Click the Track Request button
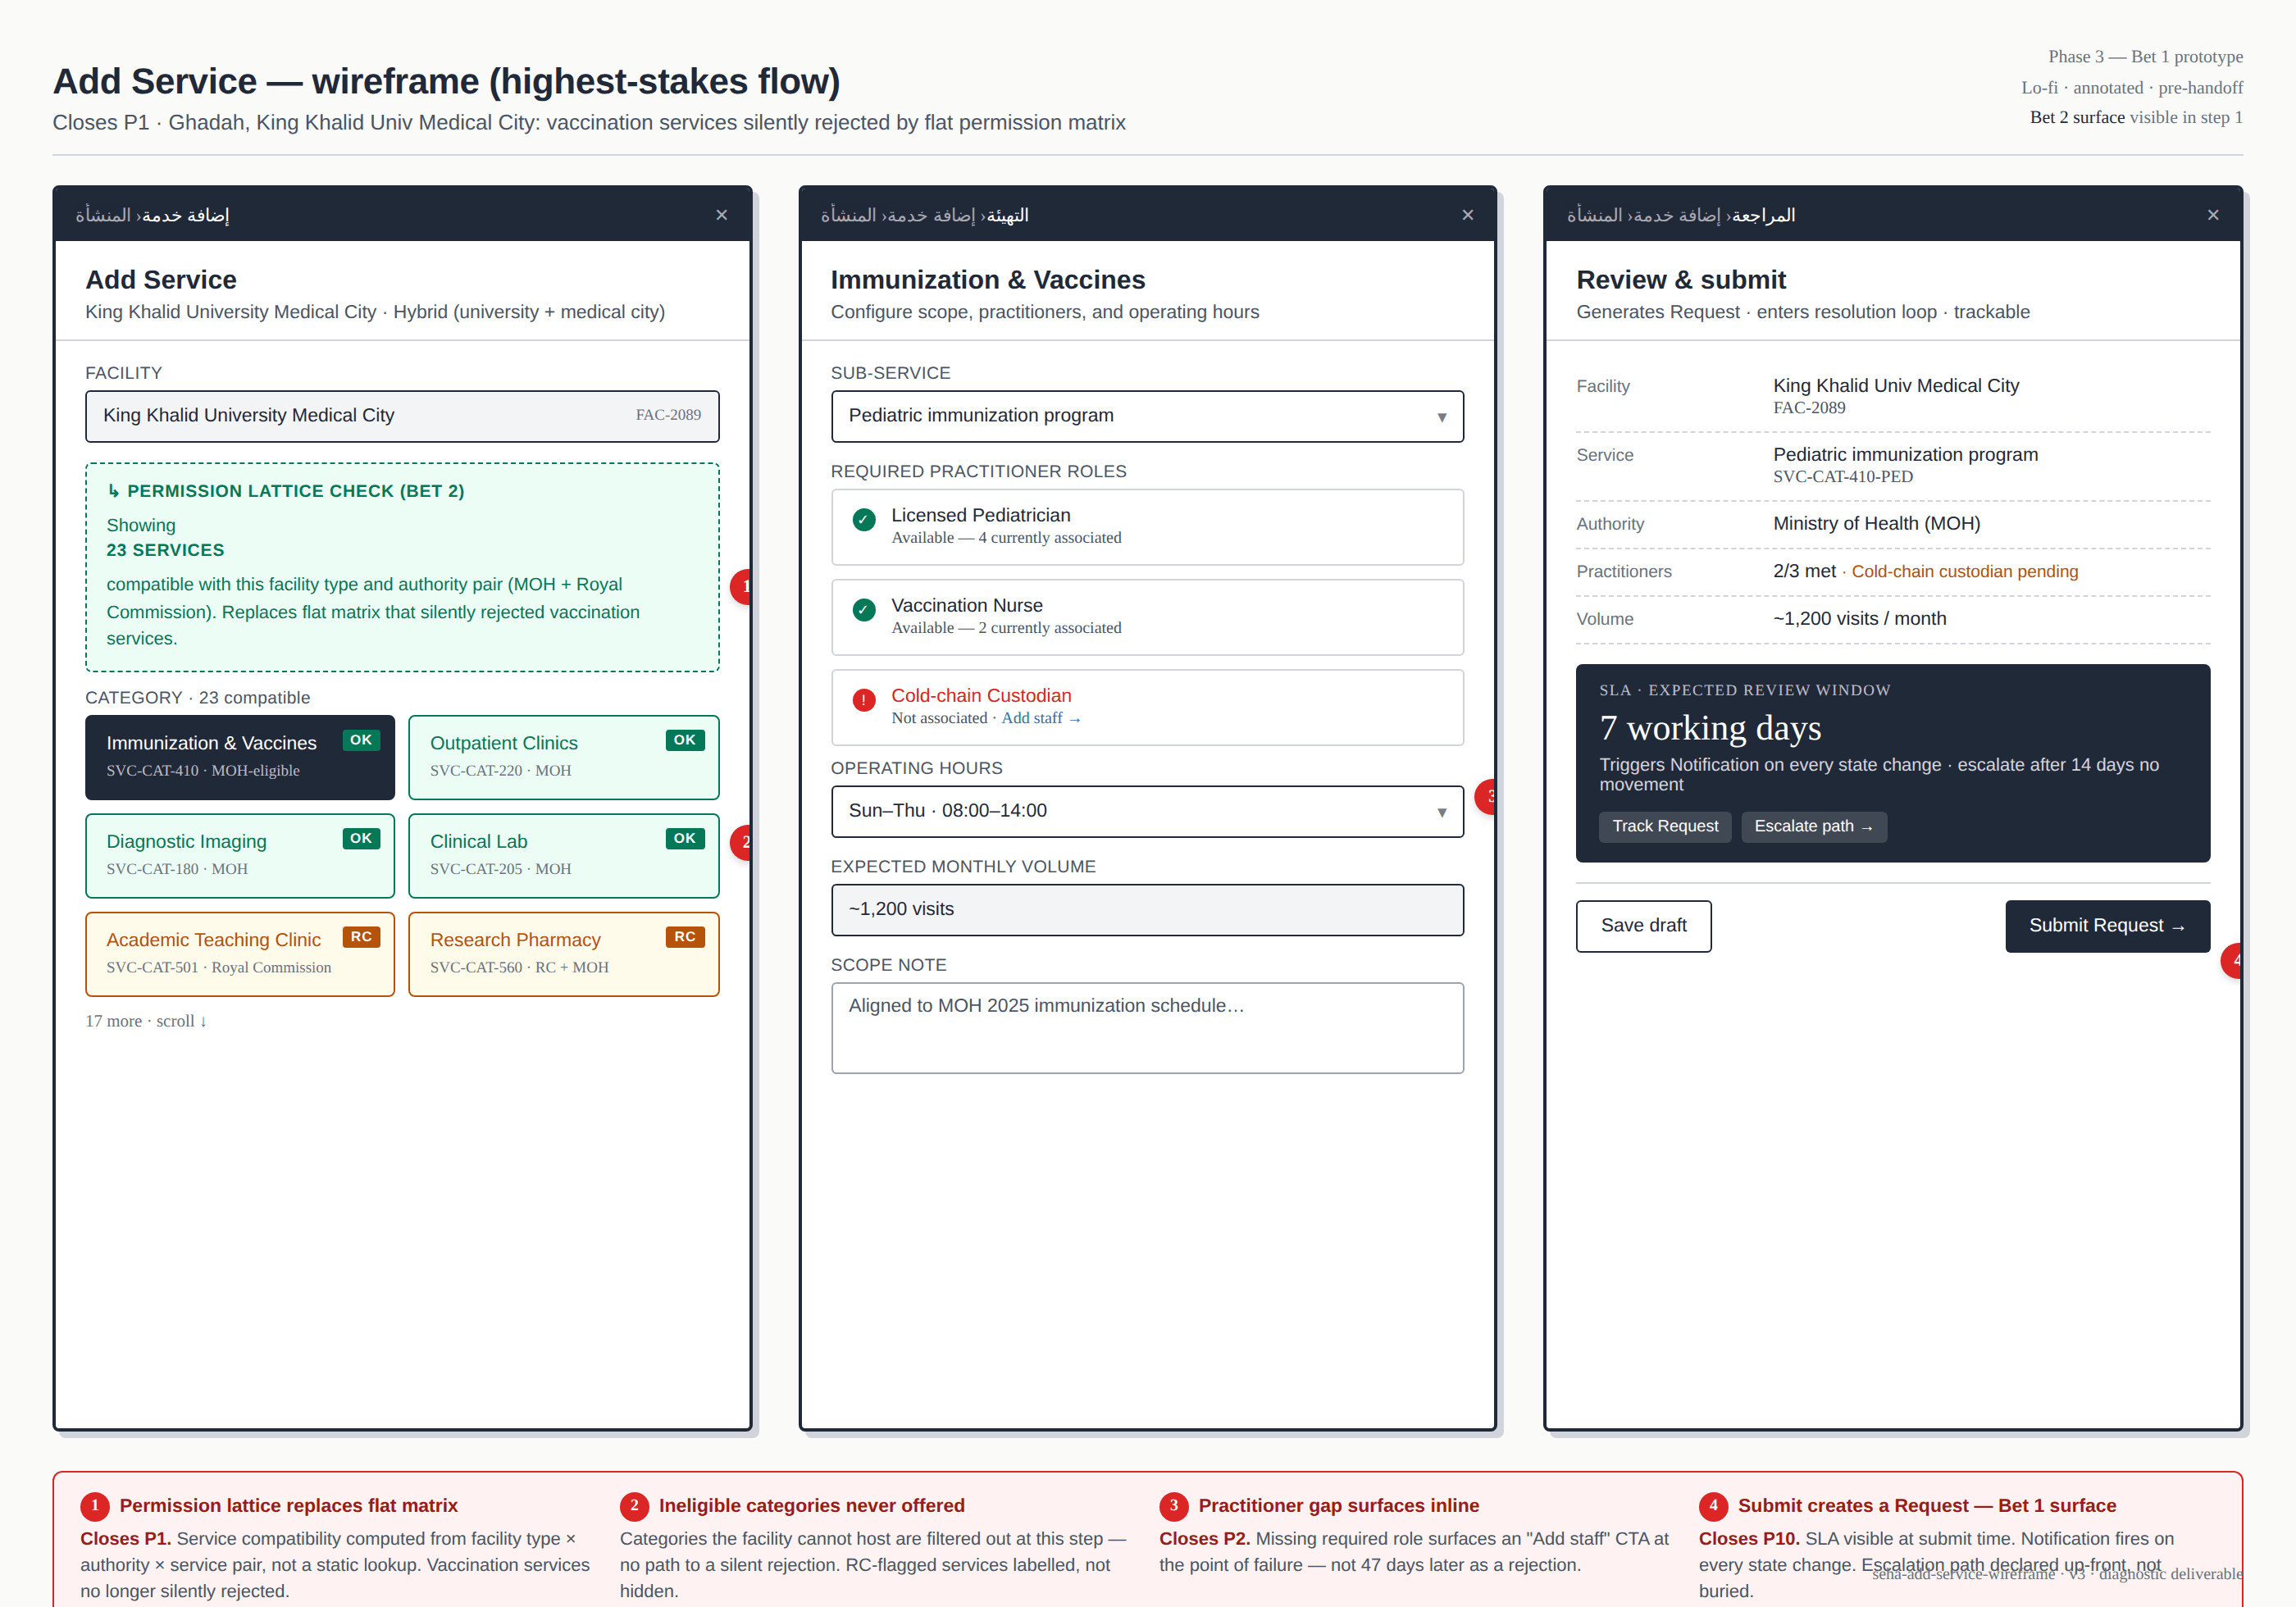 1664,826
